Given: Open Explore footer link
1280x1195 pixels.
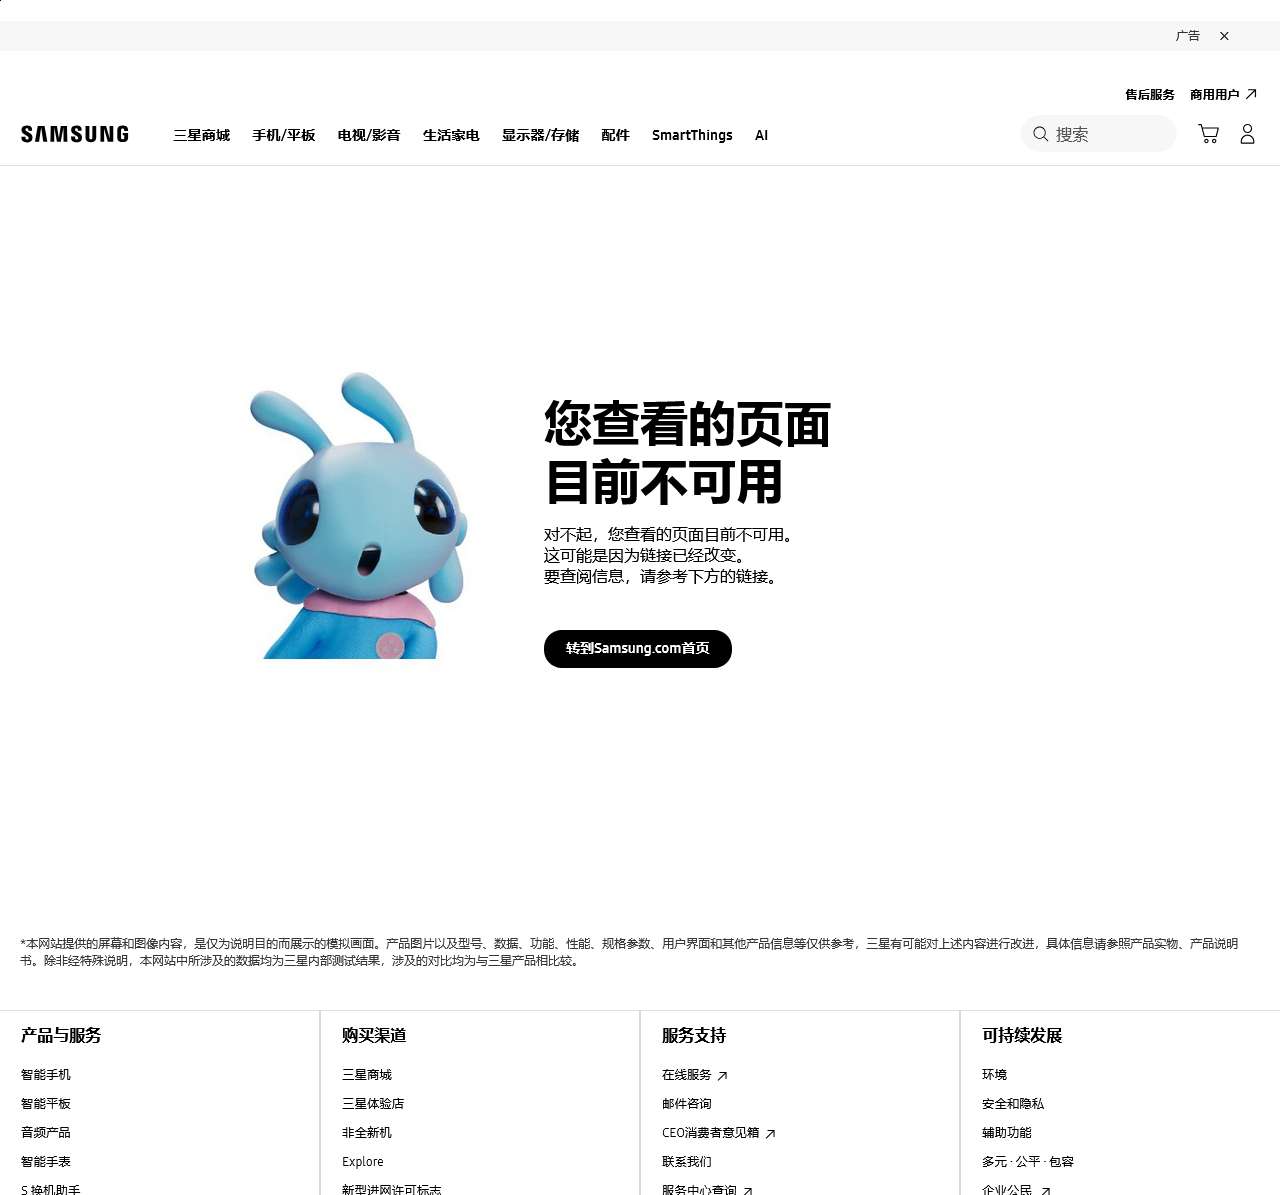Looking at the screenshot, I should 363,1162.
